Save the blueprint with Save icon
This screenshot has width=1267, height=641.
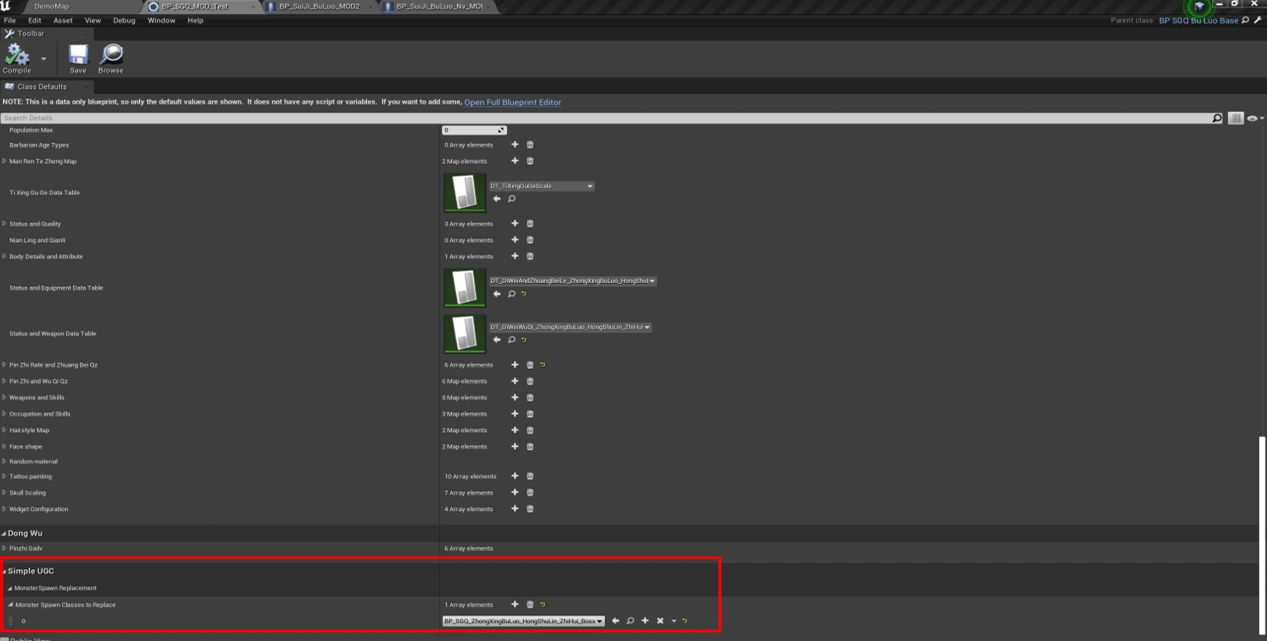(78, 56)
